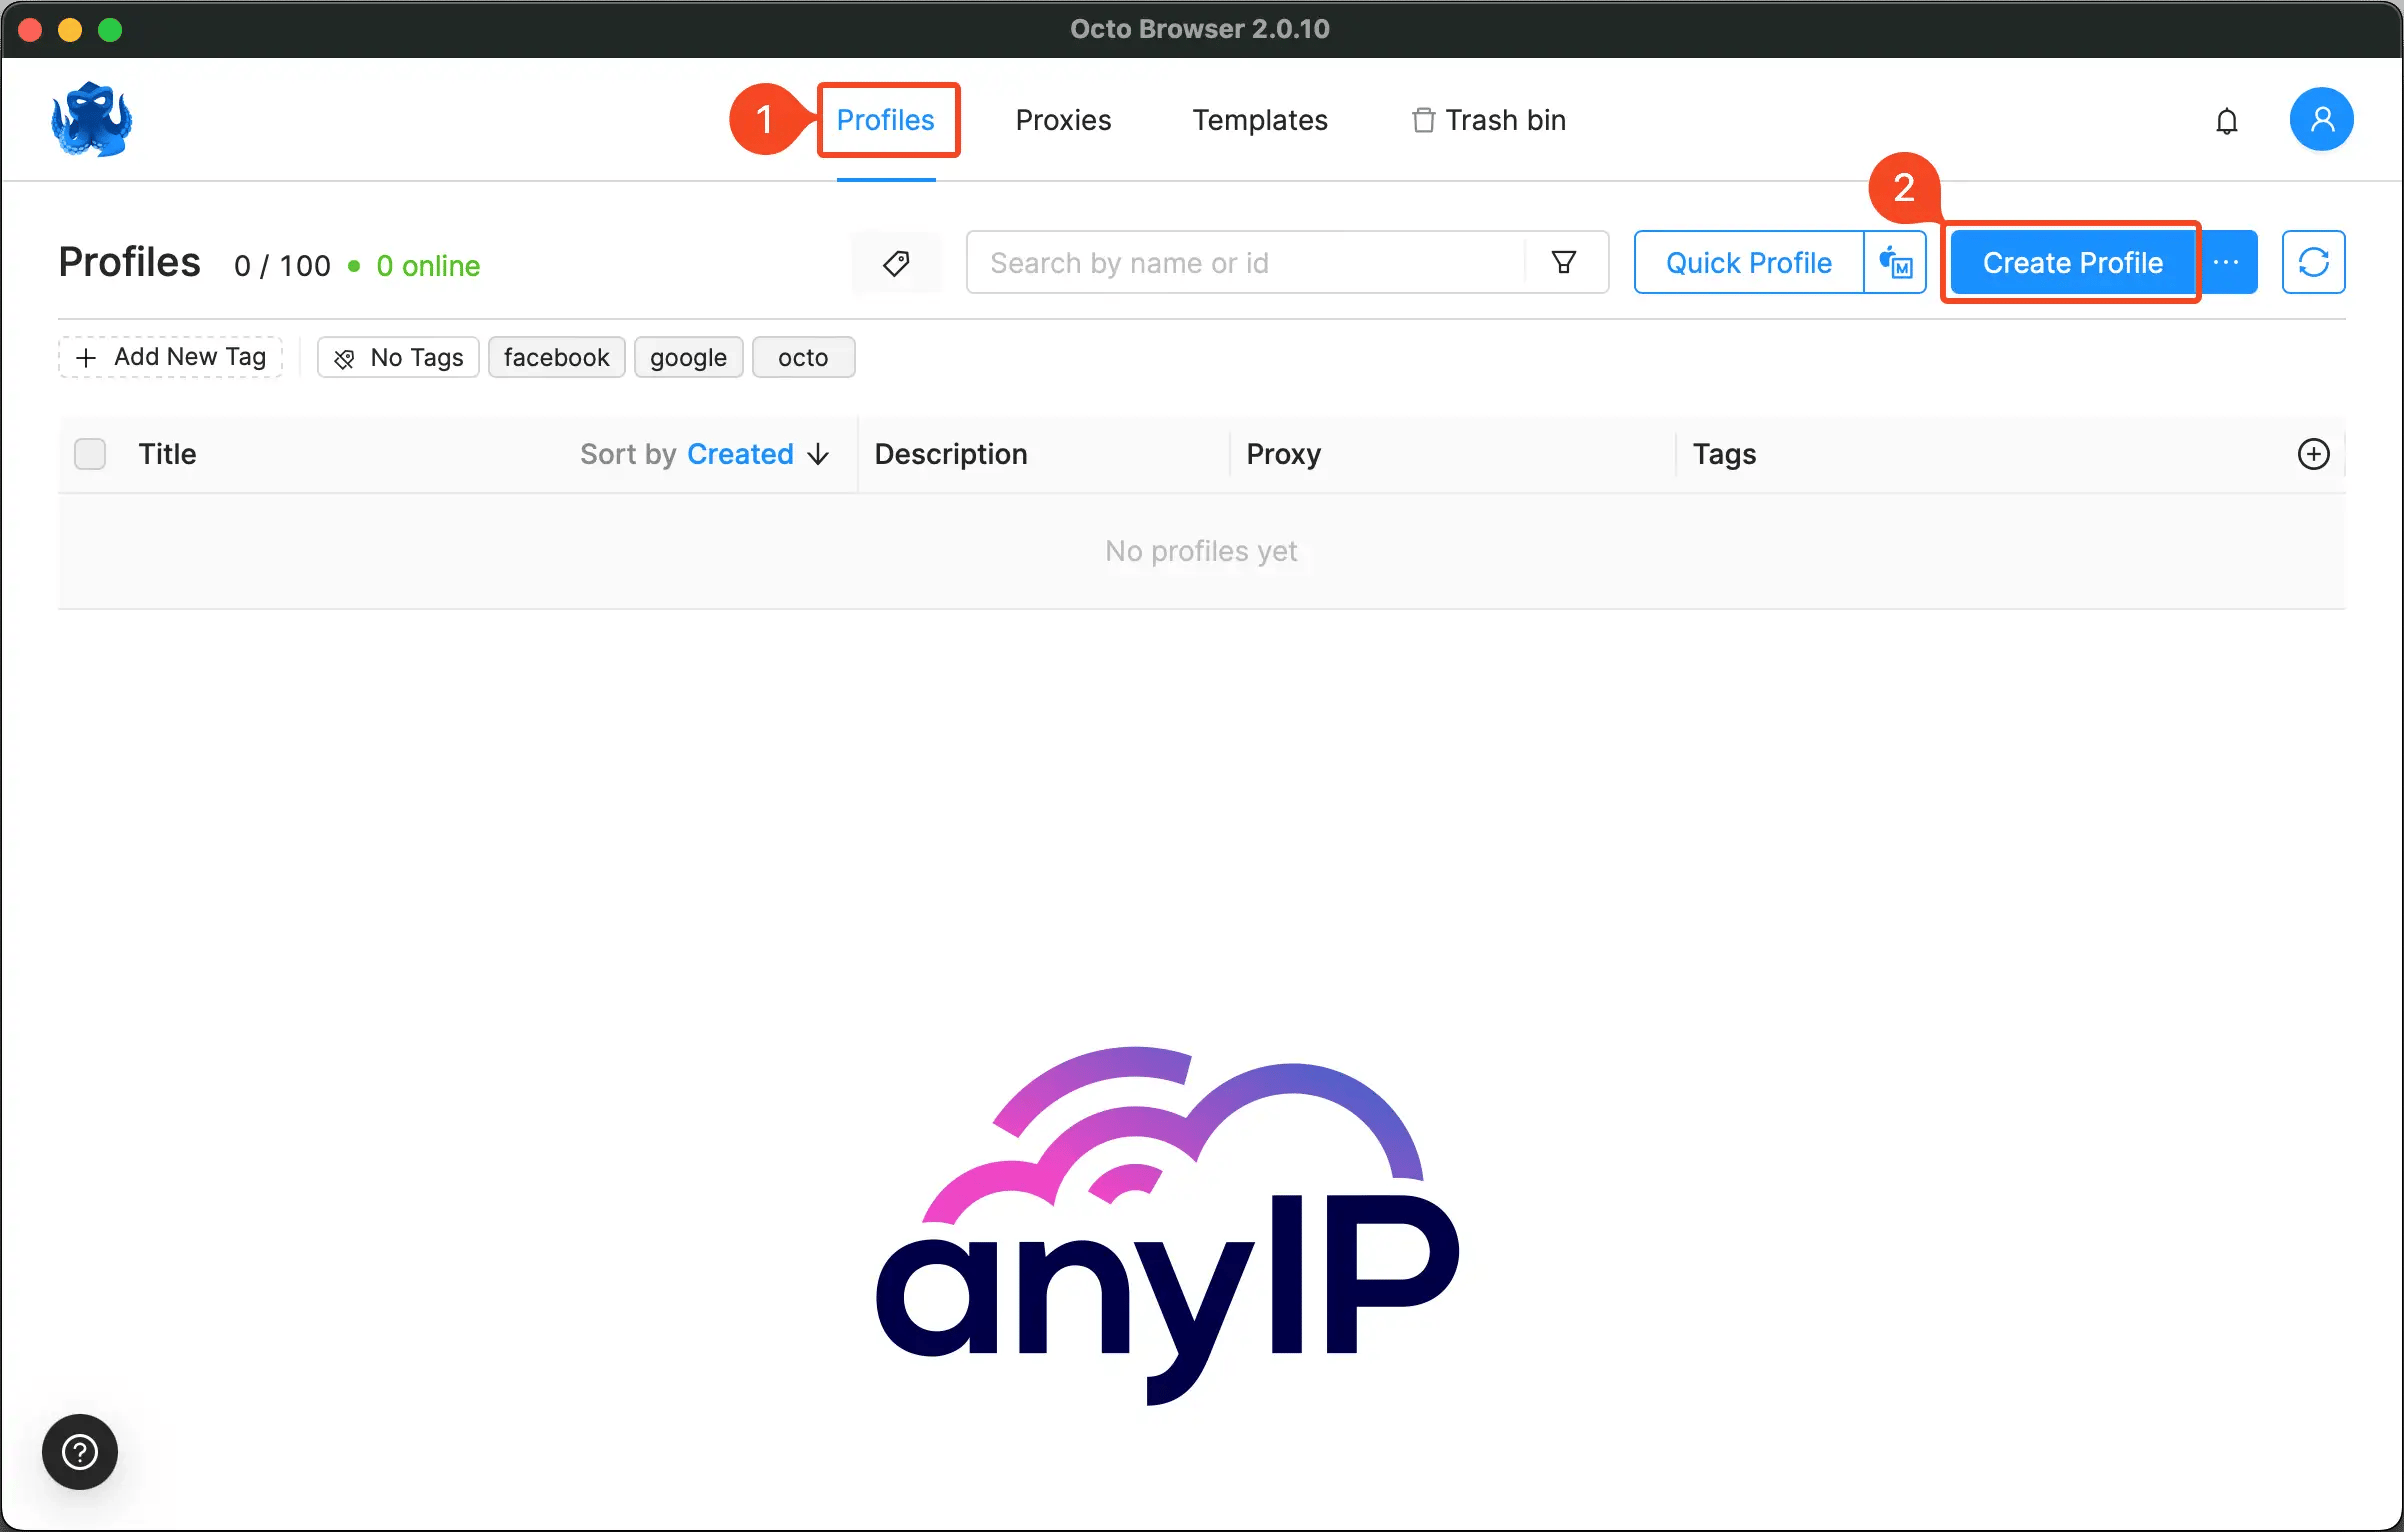Open notifications via the bell icon
This screenshot has width=2404, height=1532.
pyautogui.click(x=2228, y=120)
